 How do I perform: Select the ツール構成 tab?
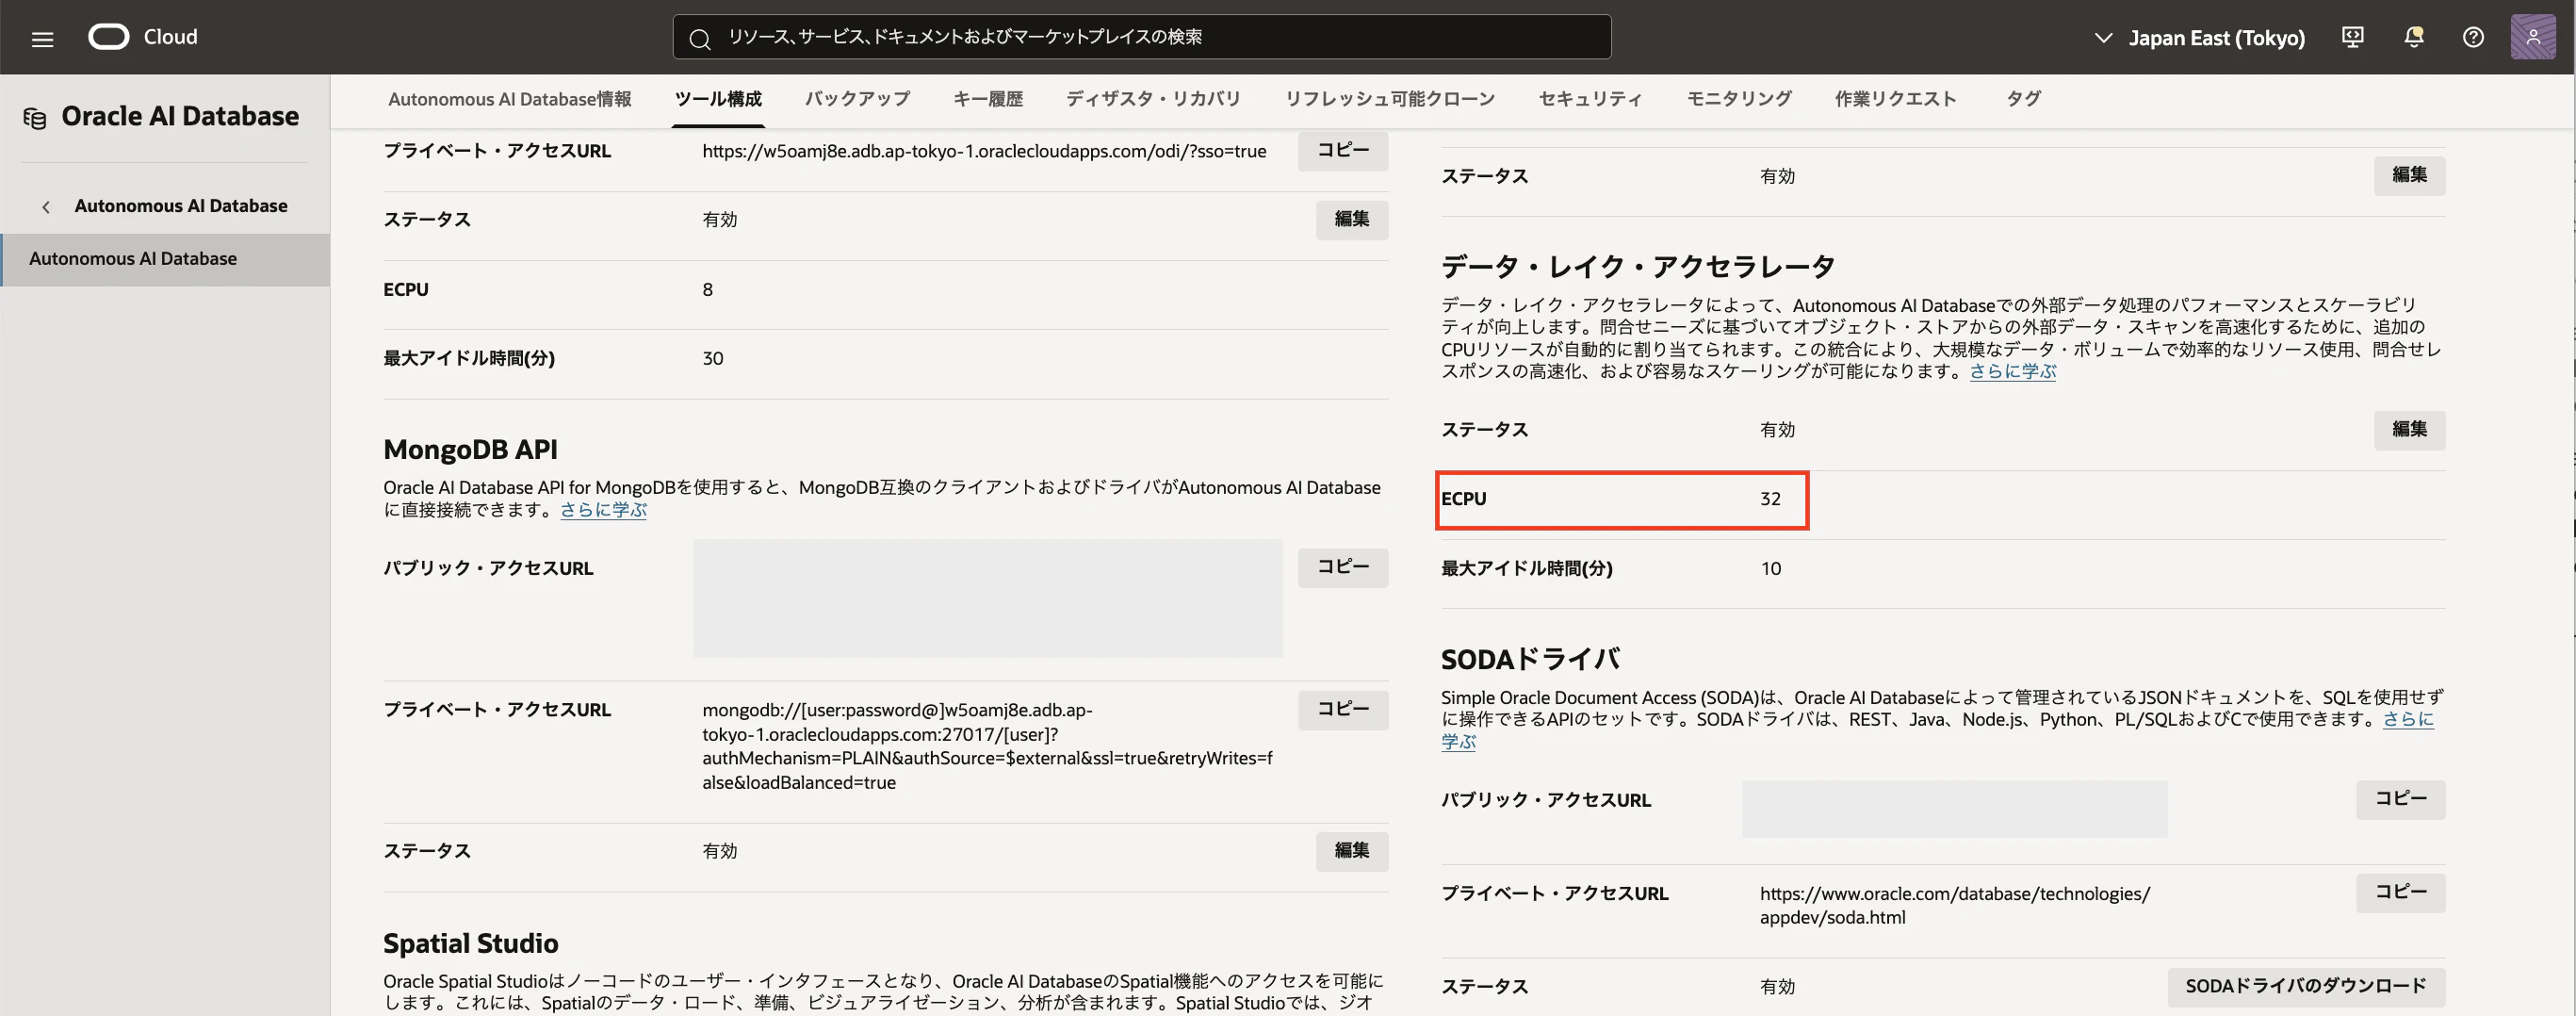coord(718,99)
